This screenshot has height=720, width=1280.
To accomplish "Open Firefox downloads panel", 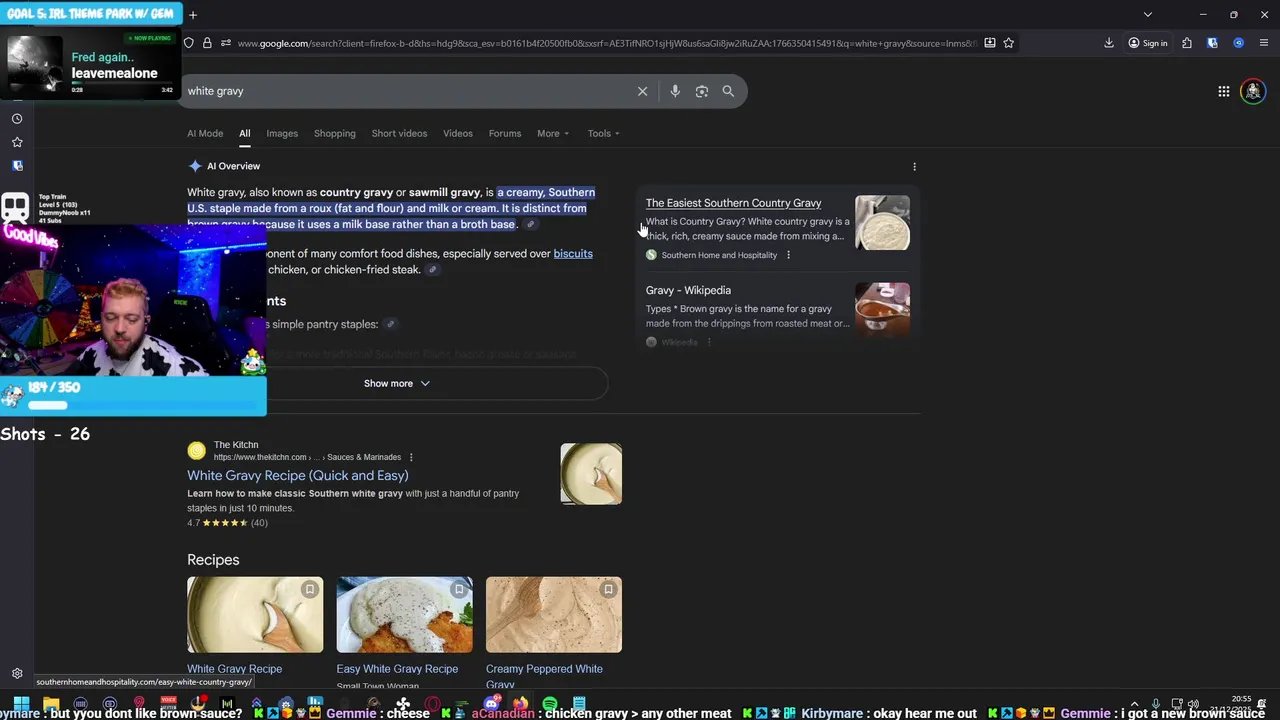I will [1109, 43].
